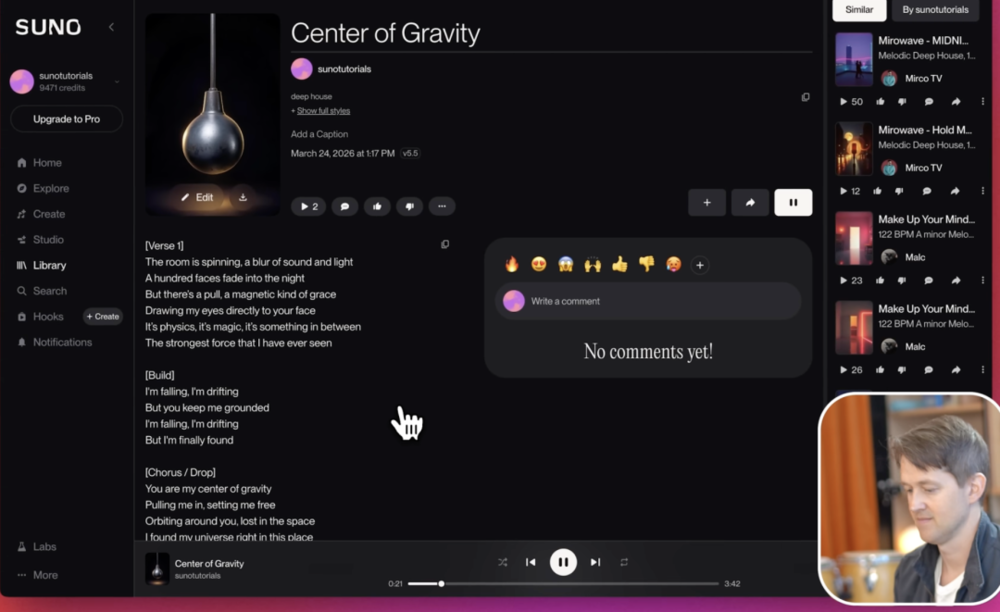Click the Upgrade to Pro button

point(66,119)
